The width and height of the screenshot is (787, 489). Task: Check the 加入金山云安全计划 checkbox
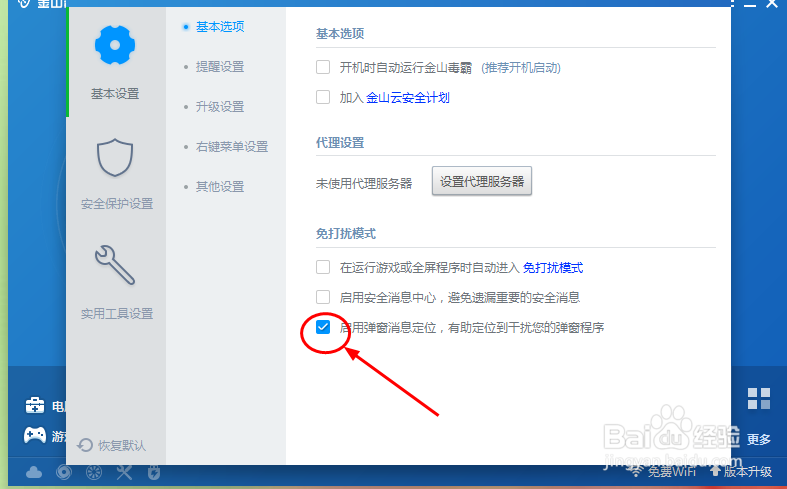tap(323, 97)
